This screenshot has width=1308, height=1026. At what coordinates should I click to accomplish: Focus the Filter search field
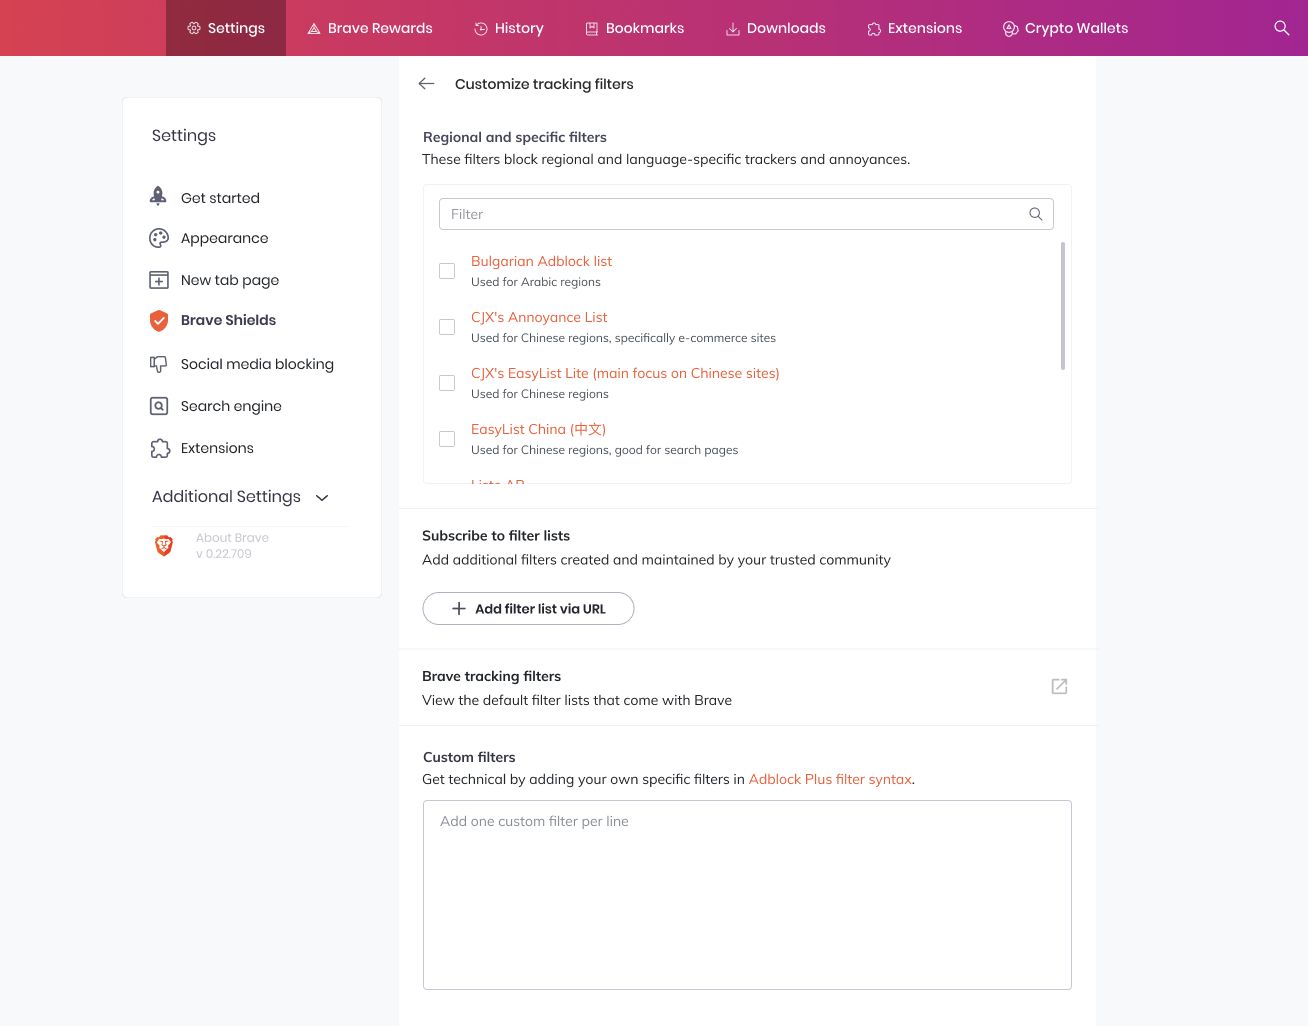click(x=746, y=214)
